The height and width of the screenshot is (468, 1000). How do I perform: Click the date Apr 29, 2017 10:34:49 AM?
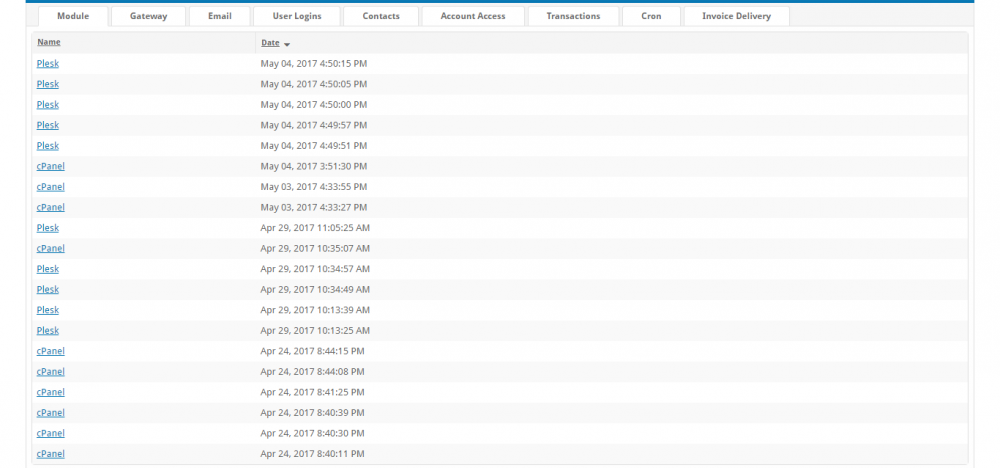tap(315, 289)
